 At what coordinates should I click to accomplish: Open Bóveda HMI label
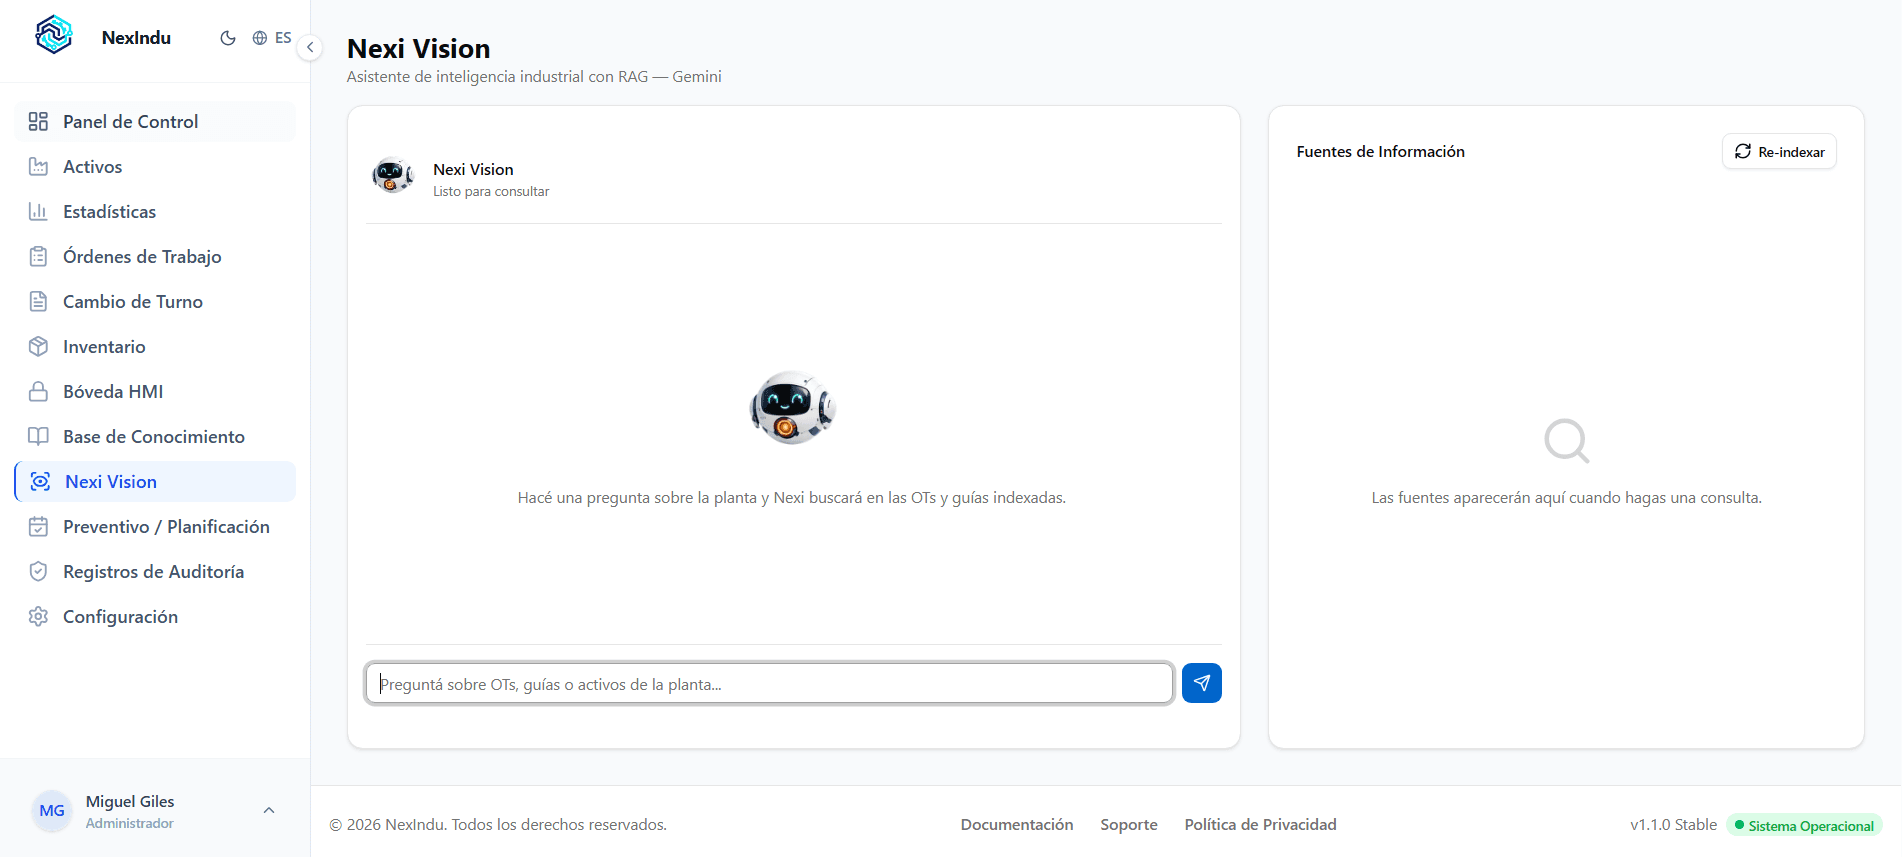[x=113, y=391]
